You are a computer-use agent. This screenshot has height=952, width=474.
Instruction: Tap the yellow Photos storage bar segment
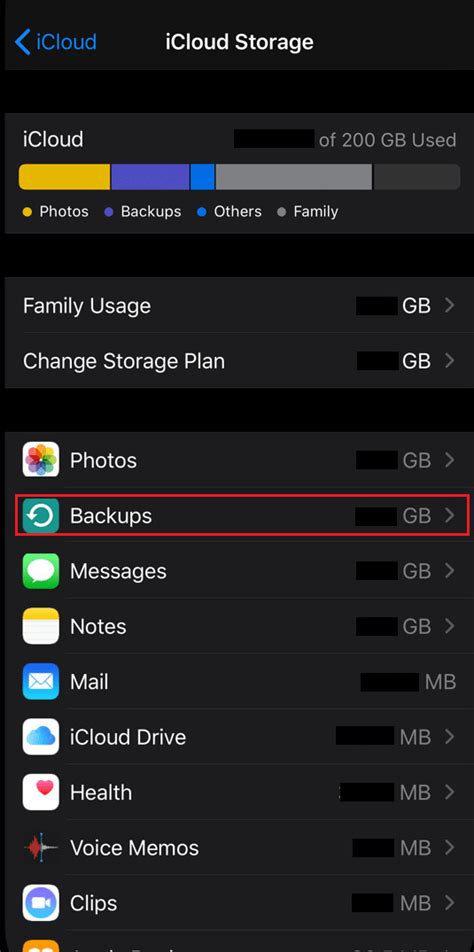point(64,177)
